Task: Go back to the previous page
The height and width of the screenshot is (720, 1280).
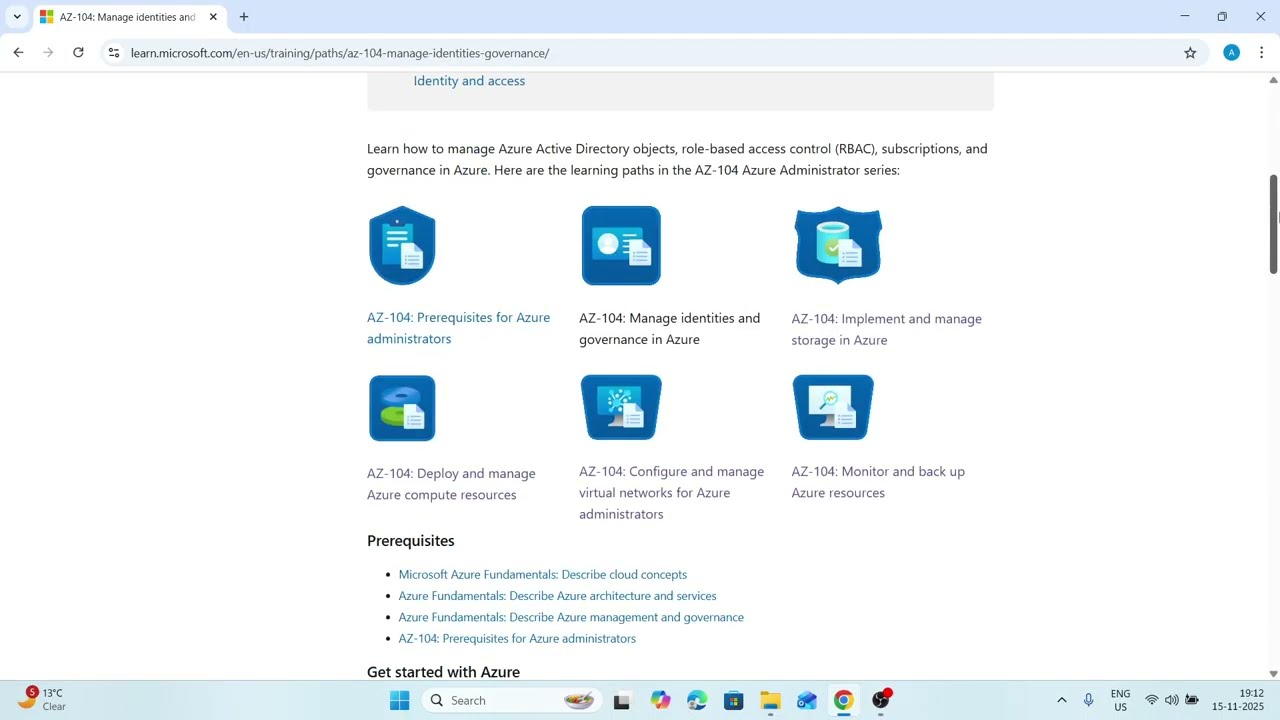Action: (x=18, y=53)
